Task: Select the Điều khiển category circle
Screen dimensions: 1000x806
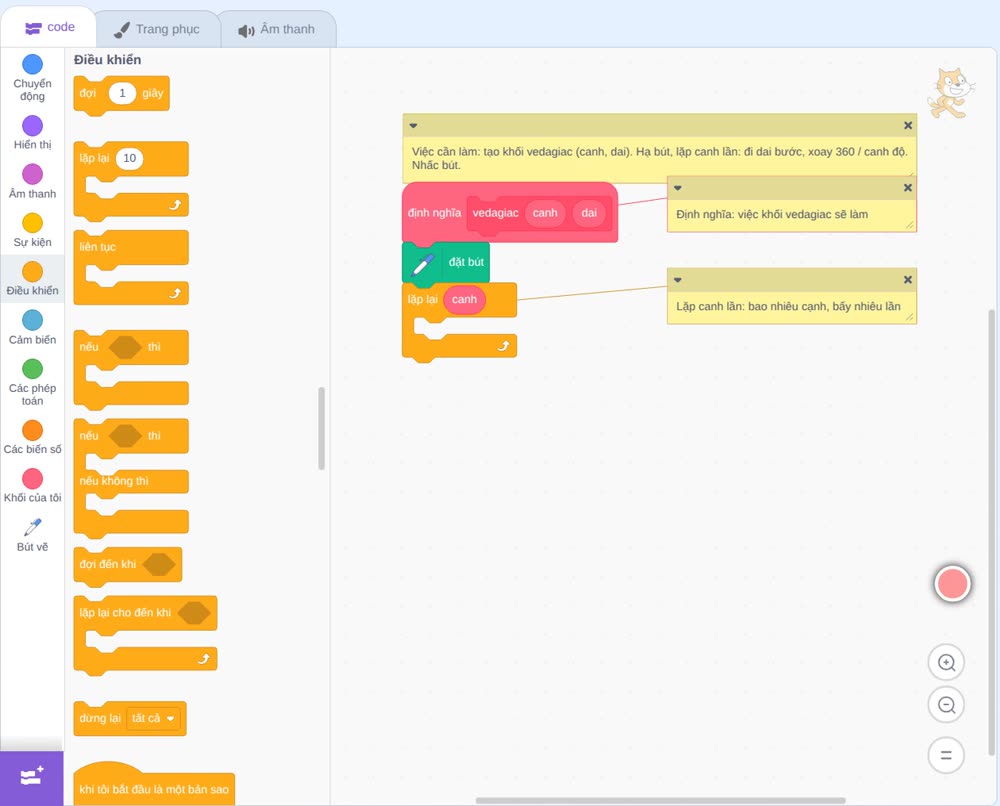Action: pos(33,272)
